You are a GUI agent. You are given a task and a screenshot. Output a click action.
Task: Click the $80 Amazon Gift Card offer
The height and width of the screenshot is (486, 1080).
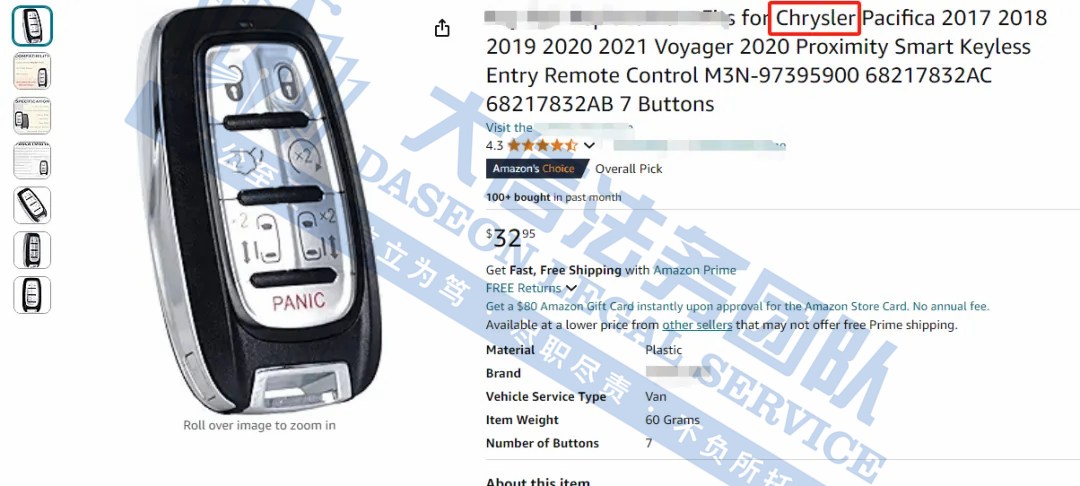[737, 306]
